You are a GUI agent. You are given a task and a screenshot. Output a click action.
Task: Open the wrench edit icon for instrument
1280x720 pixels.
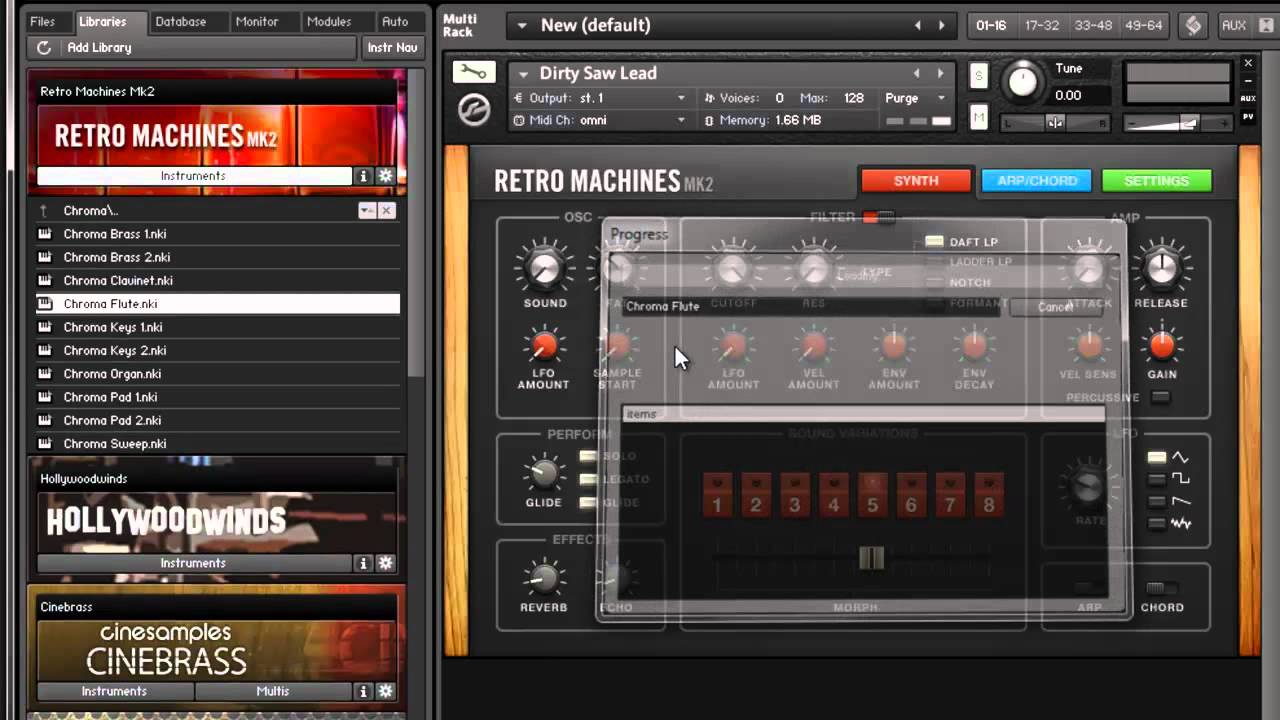coord(474,72)
